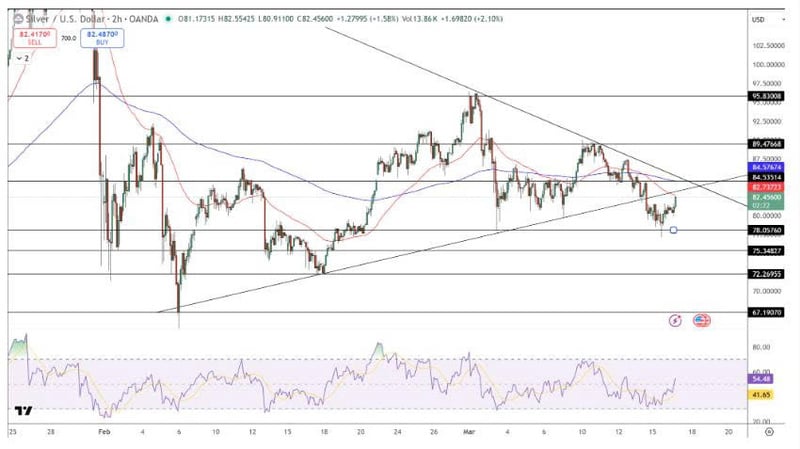
Task: Click the Mar label on the time axis
Action: coord(469,432)
